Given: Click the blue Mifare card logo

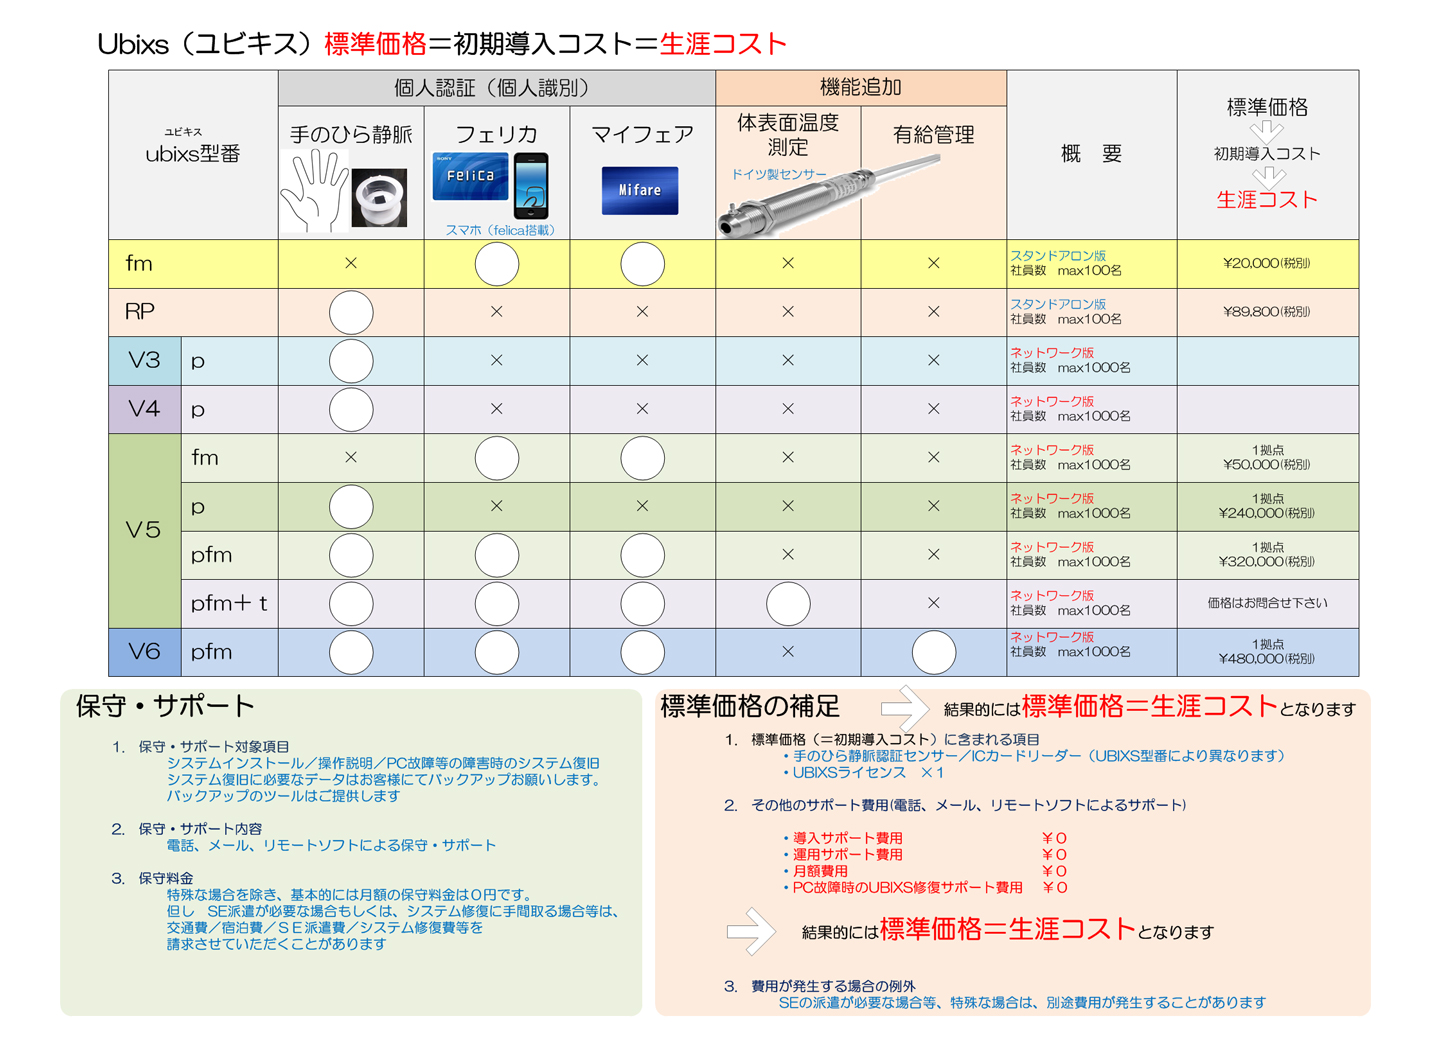Looking at the screenshot, I should tap(640, 190).
